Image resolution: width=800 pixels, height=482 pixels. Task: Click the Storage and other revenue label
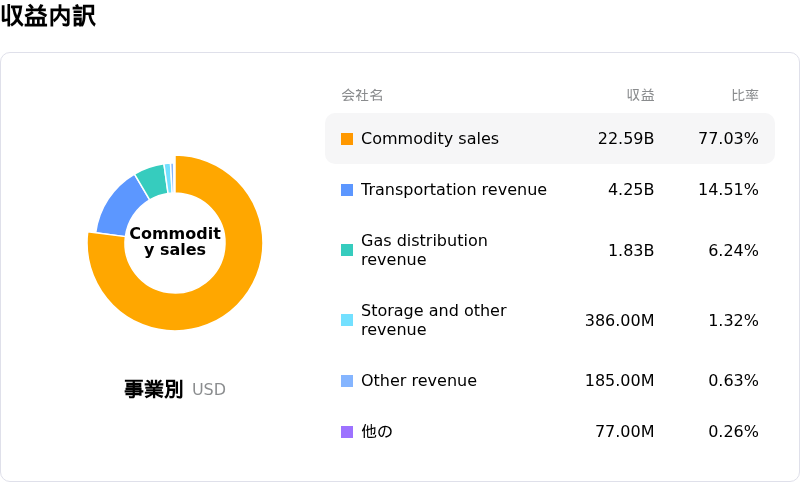434,320
